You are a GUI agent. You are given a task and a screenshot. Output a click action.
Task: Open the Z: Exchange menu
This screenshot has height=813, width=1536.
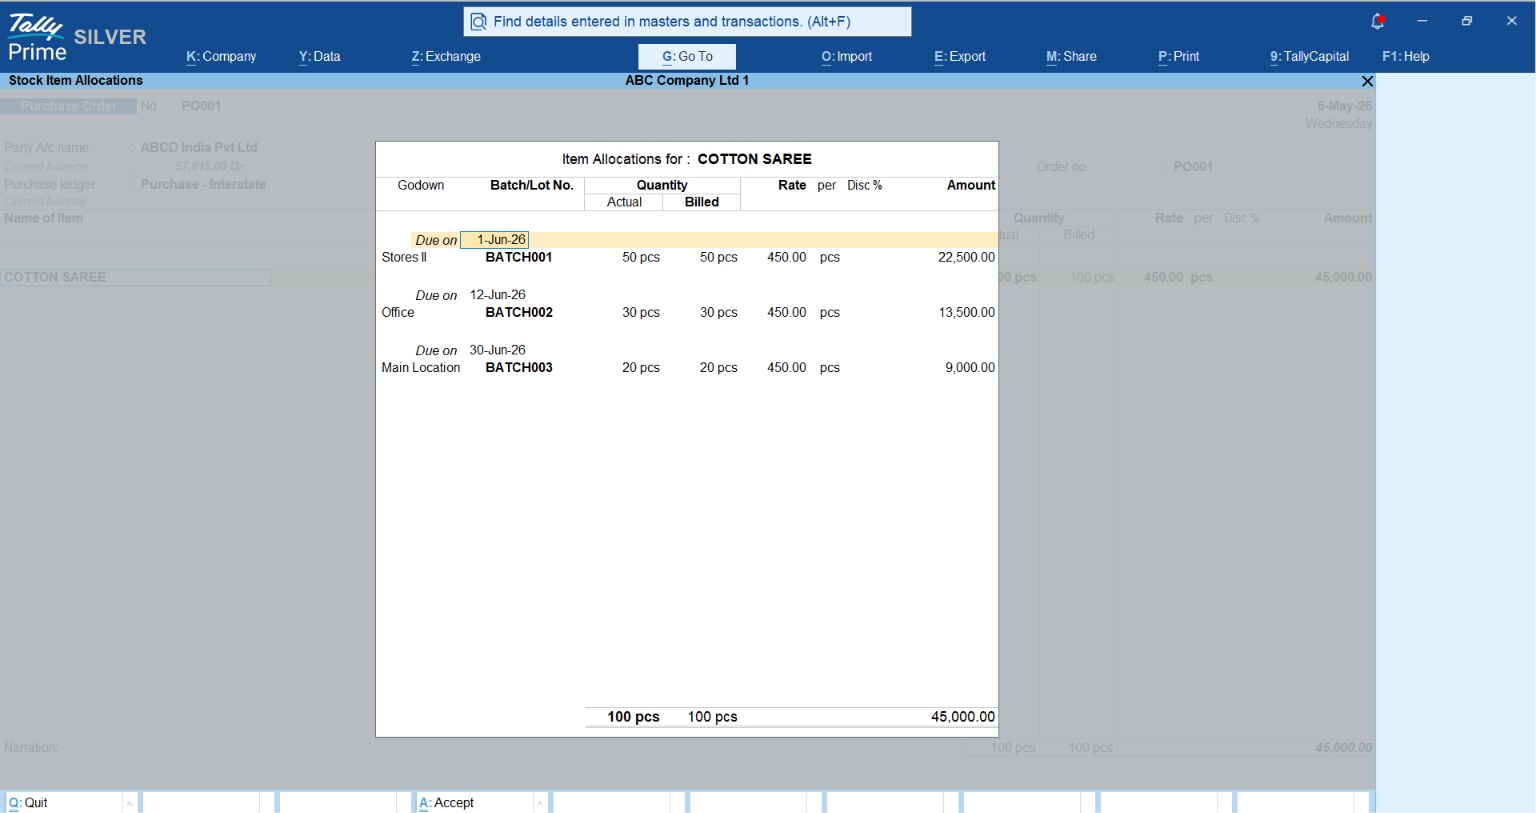pyautogui.click(x=446, y=57)
